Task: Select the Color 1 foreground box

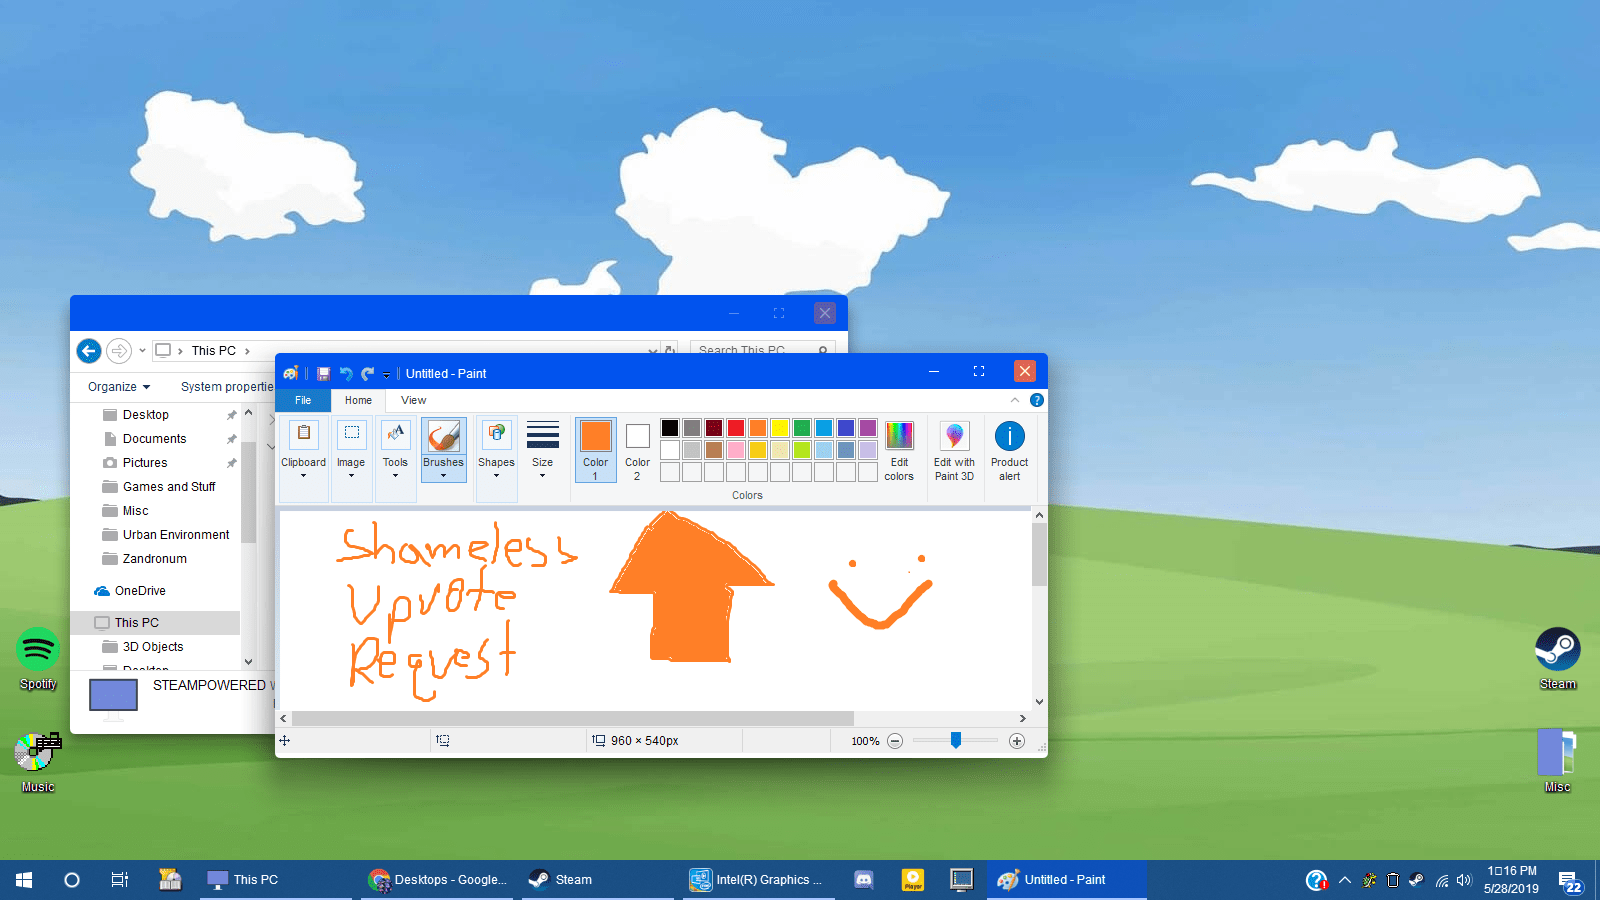Action: click(595, 449)
